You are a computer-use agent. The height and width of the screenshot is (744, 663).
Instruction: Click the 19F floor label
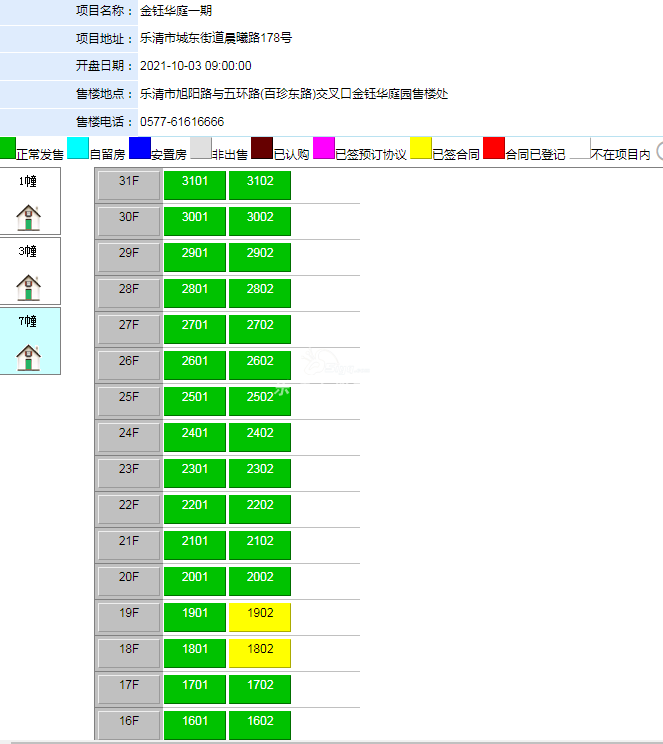pos(129,618)
